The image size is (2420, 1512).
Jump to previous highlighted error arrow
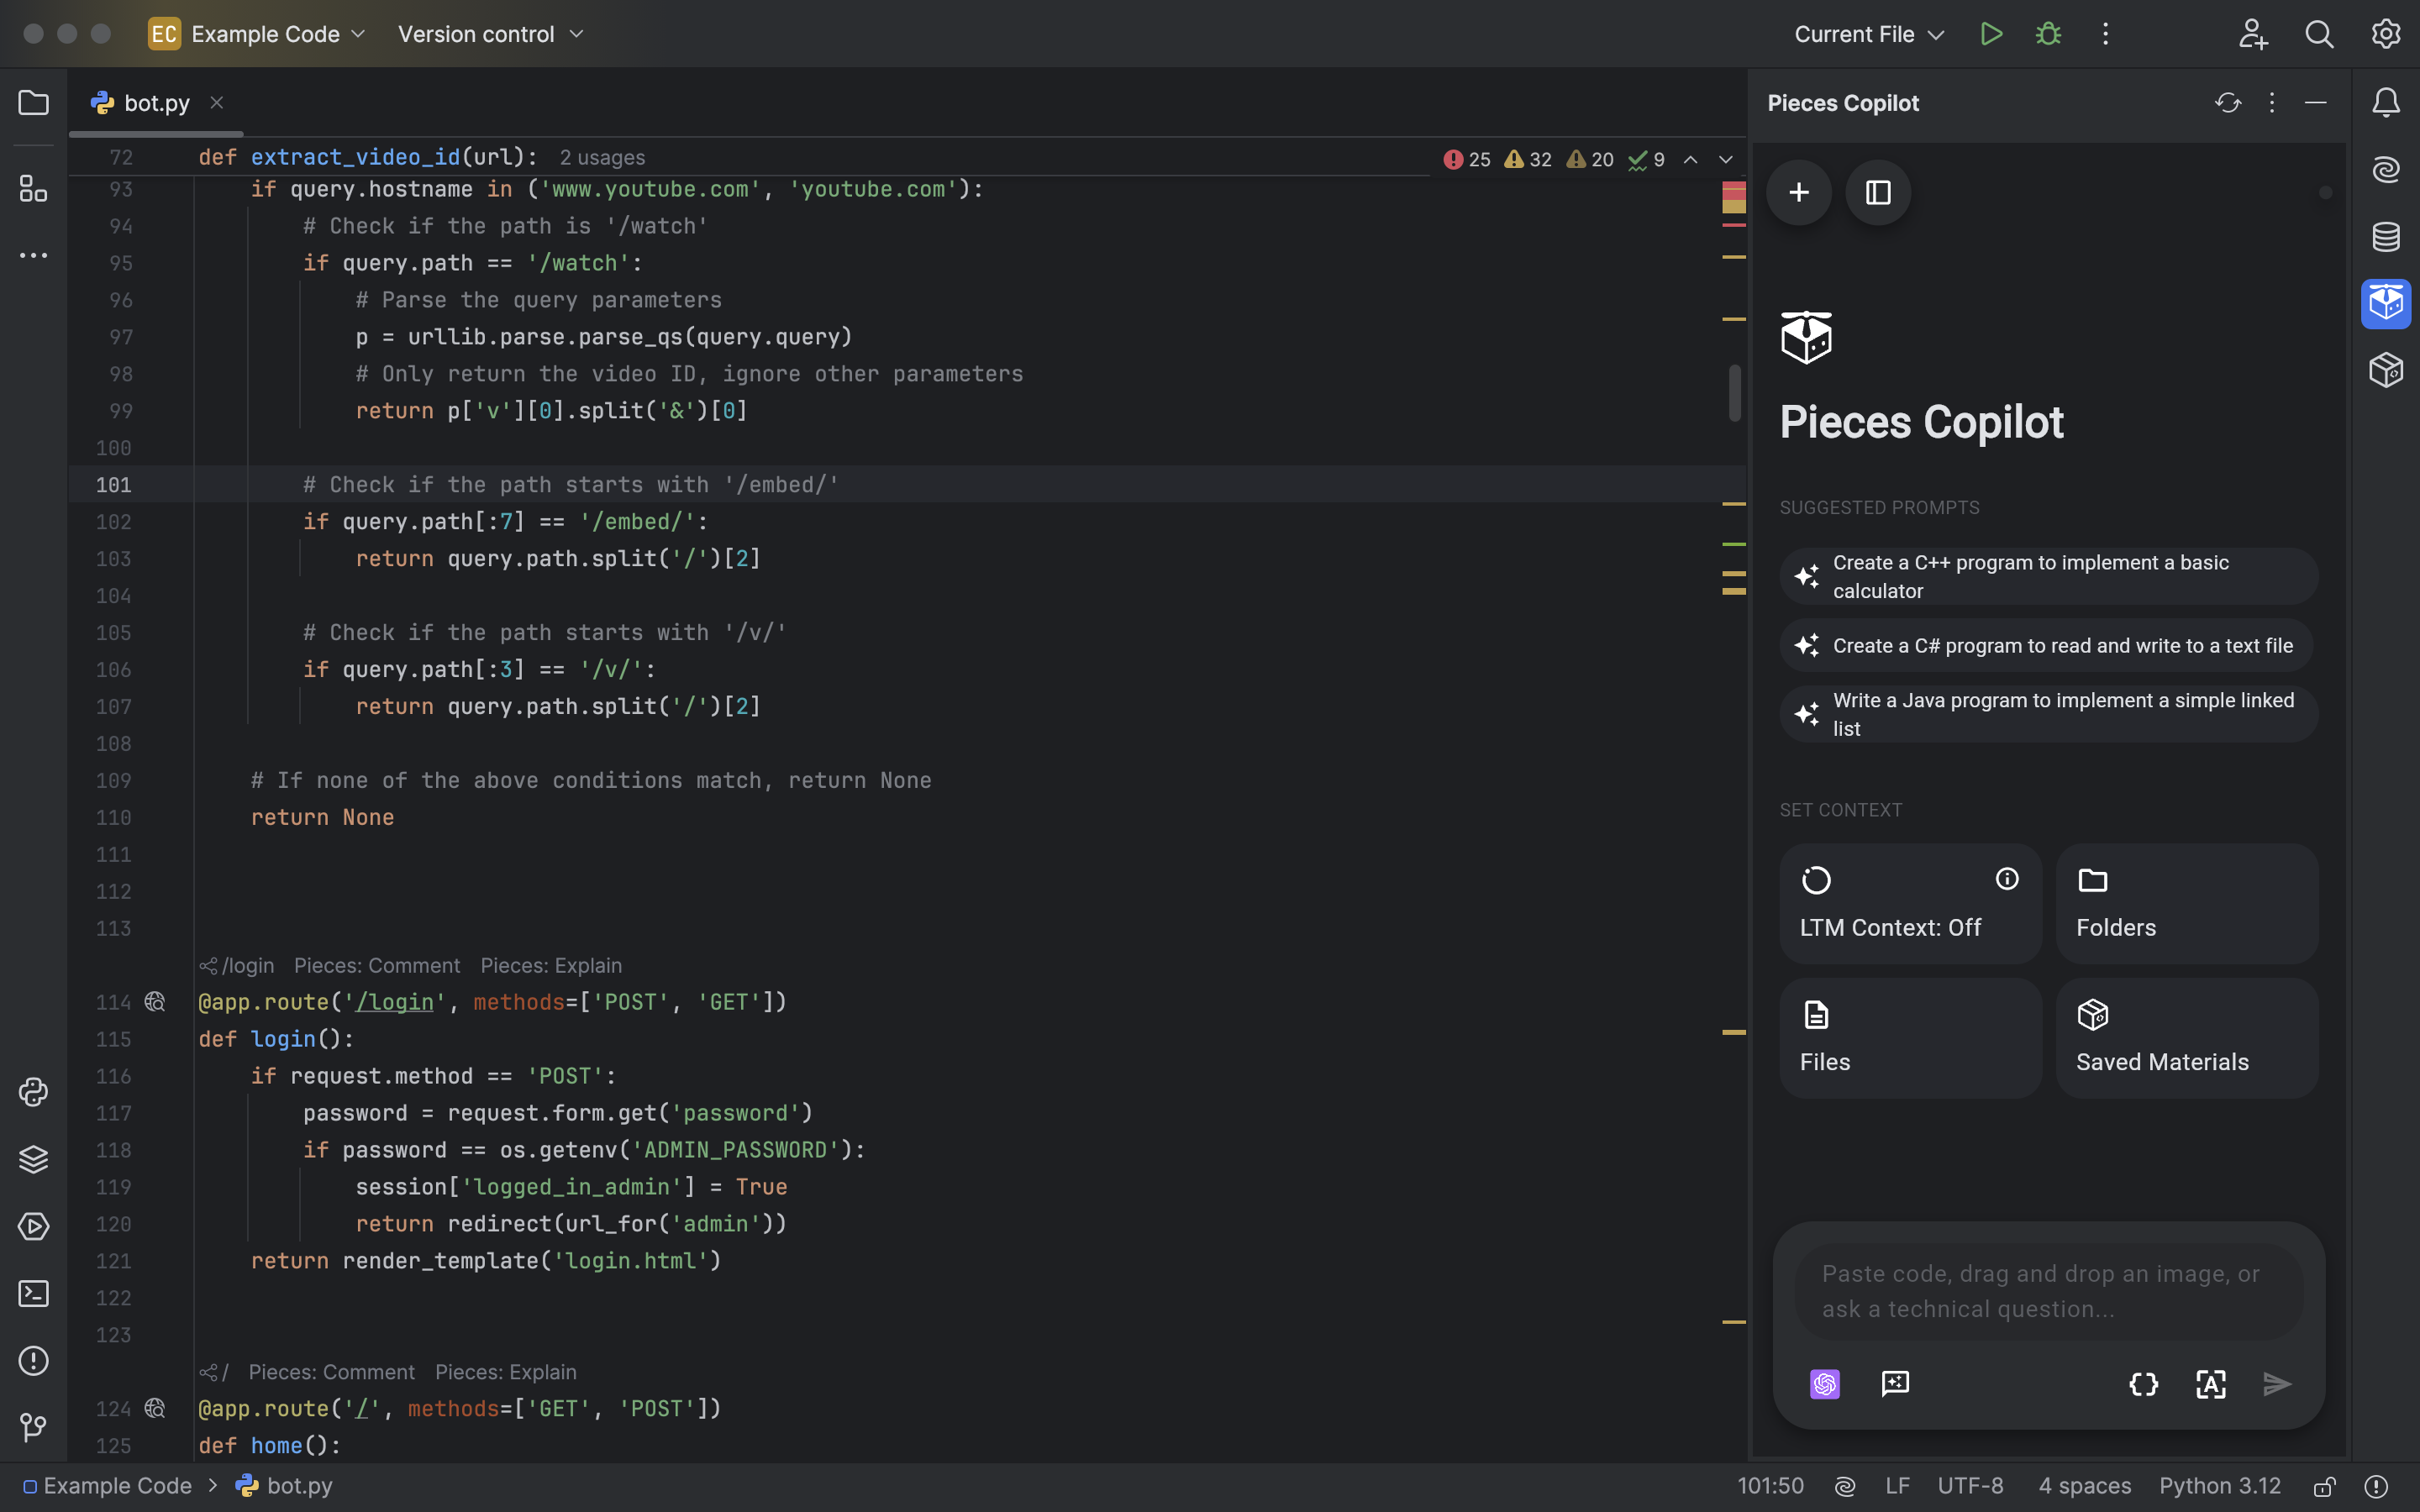pyautogui.click(x=1690, y=159)
